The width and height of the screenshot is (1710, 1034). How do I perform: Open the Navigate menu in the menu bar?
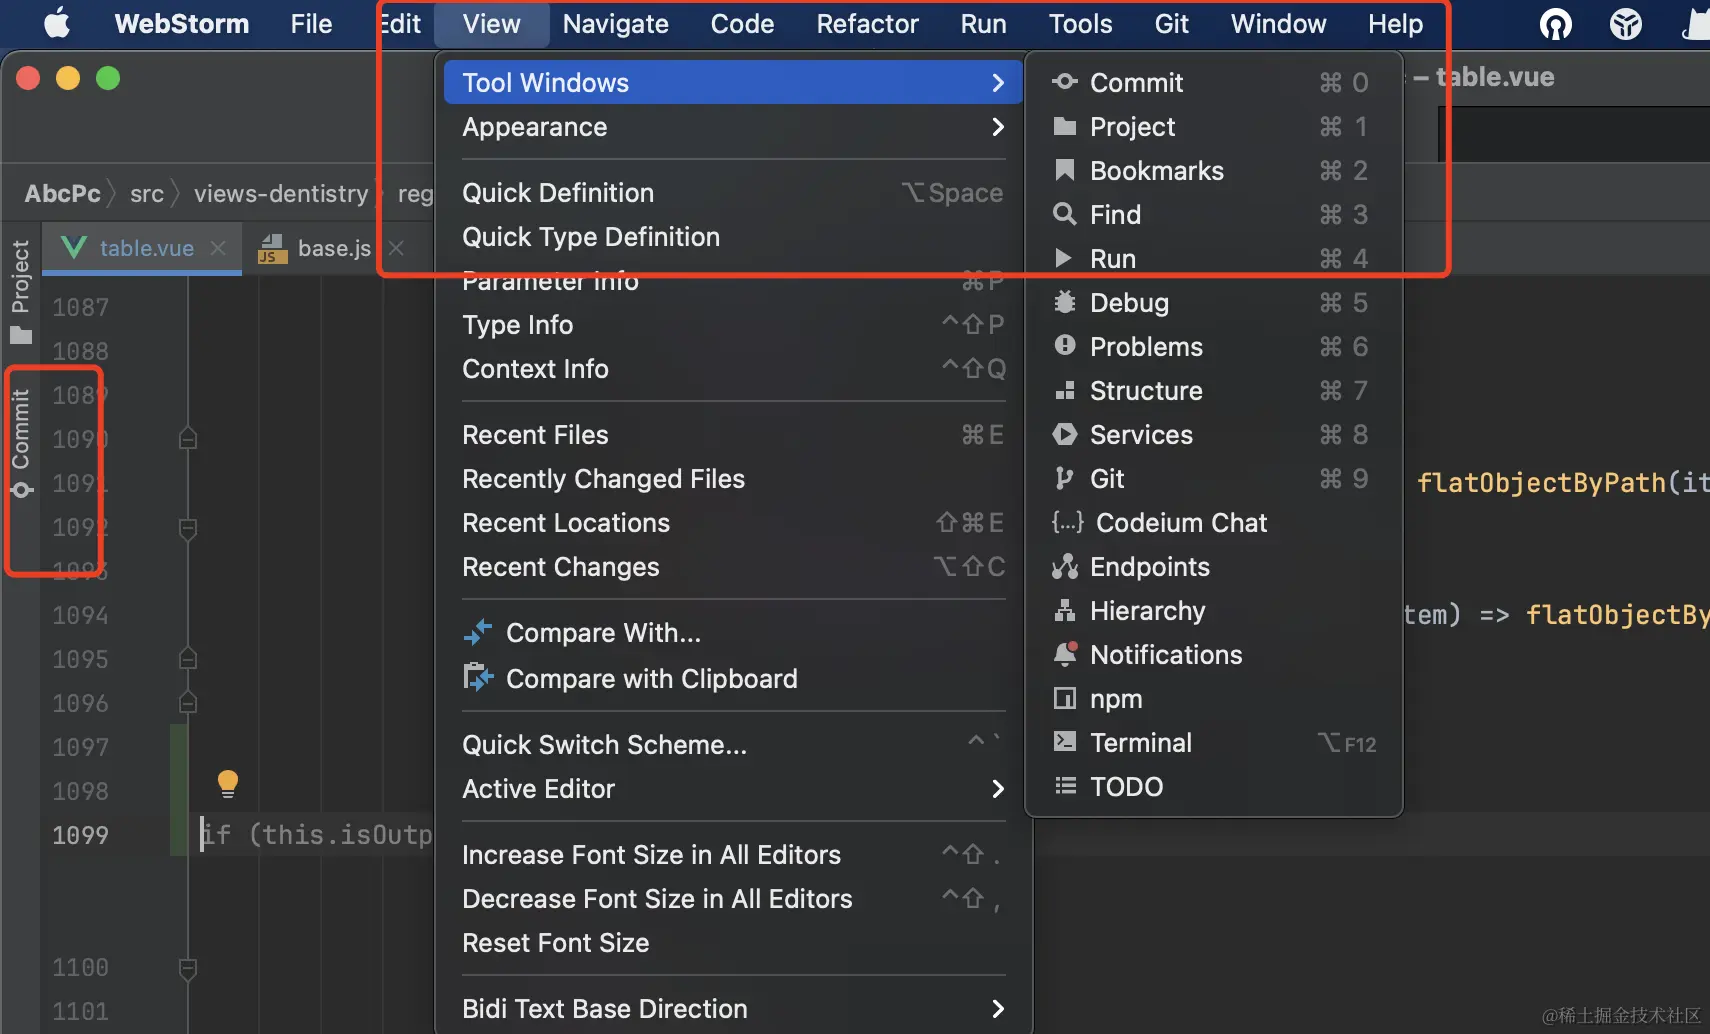click(615, 24)
